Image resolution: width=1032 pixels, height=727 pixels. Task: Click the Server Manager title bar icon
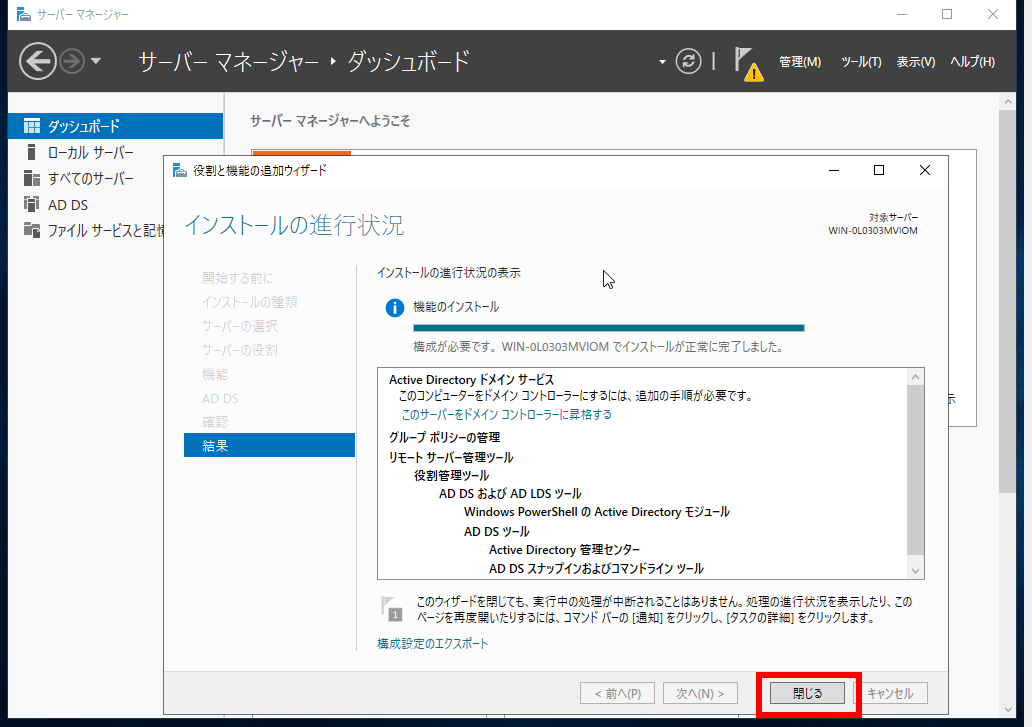pos(24,14)
